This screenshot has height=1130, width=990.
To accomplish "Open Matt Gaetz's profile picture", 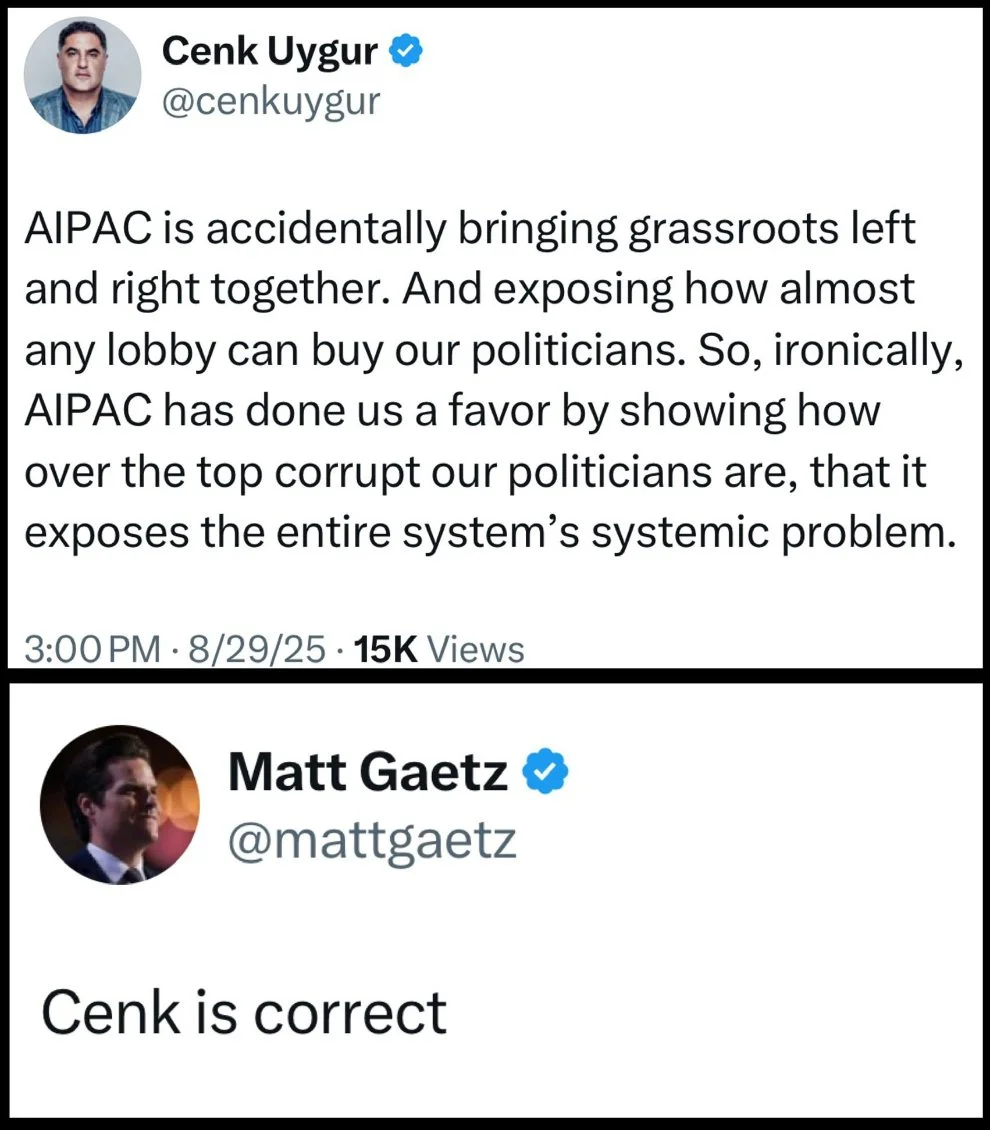I will click(x=120, y=805).
